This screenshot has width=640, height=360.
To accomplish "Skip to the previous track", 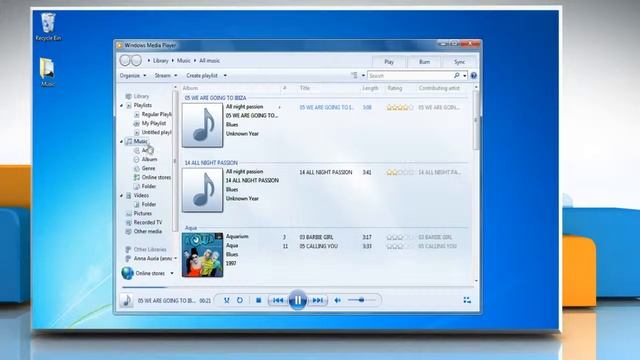I will coord(278,300).
